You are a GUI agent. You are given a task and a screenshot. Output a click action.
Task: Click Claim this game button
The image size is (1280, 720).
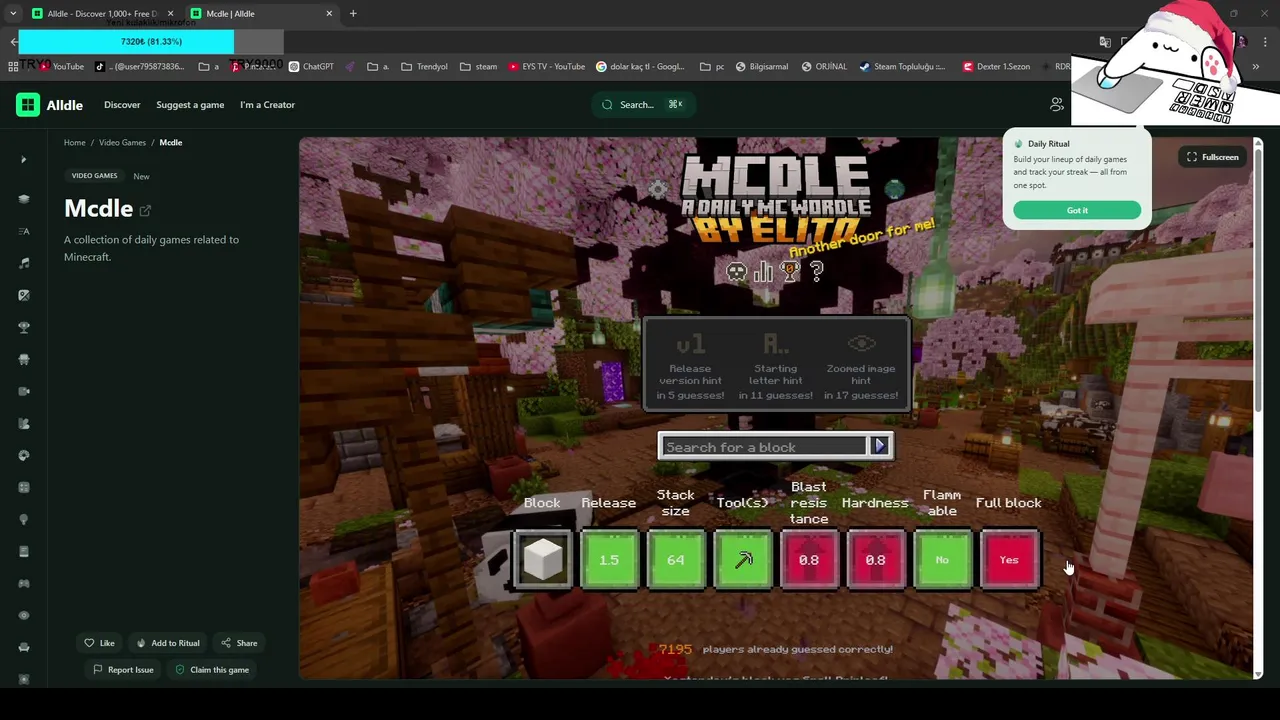click(211, 670)
